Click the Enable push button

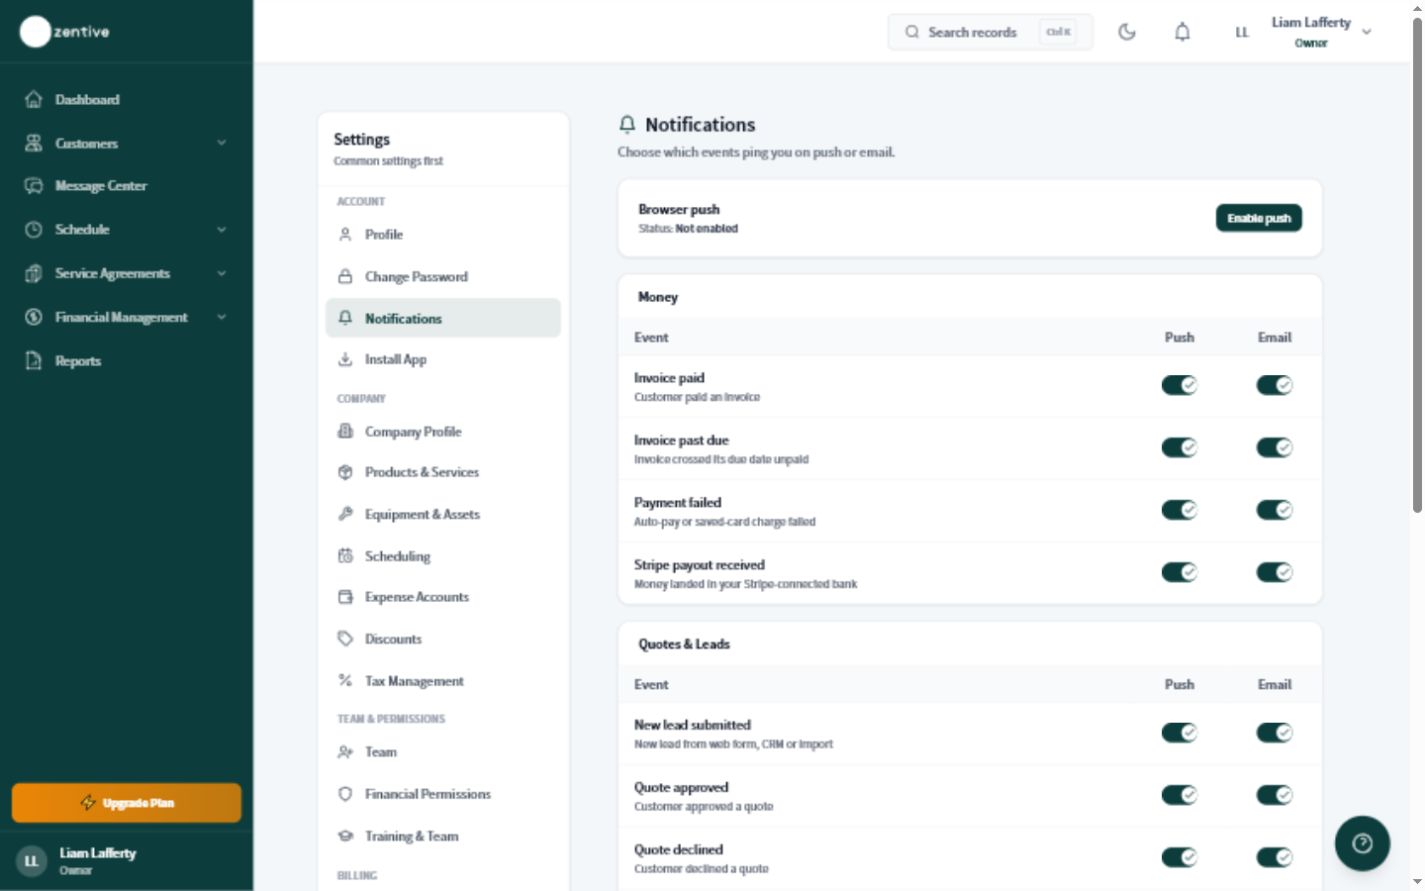pyautogui.click(x=1258, y=218)
